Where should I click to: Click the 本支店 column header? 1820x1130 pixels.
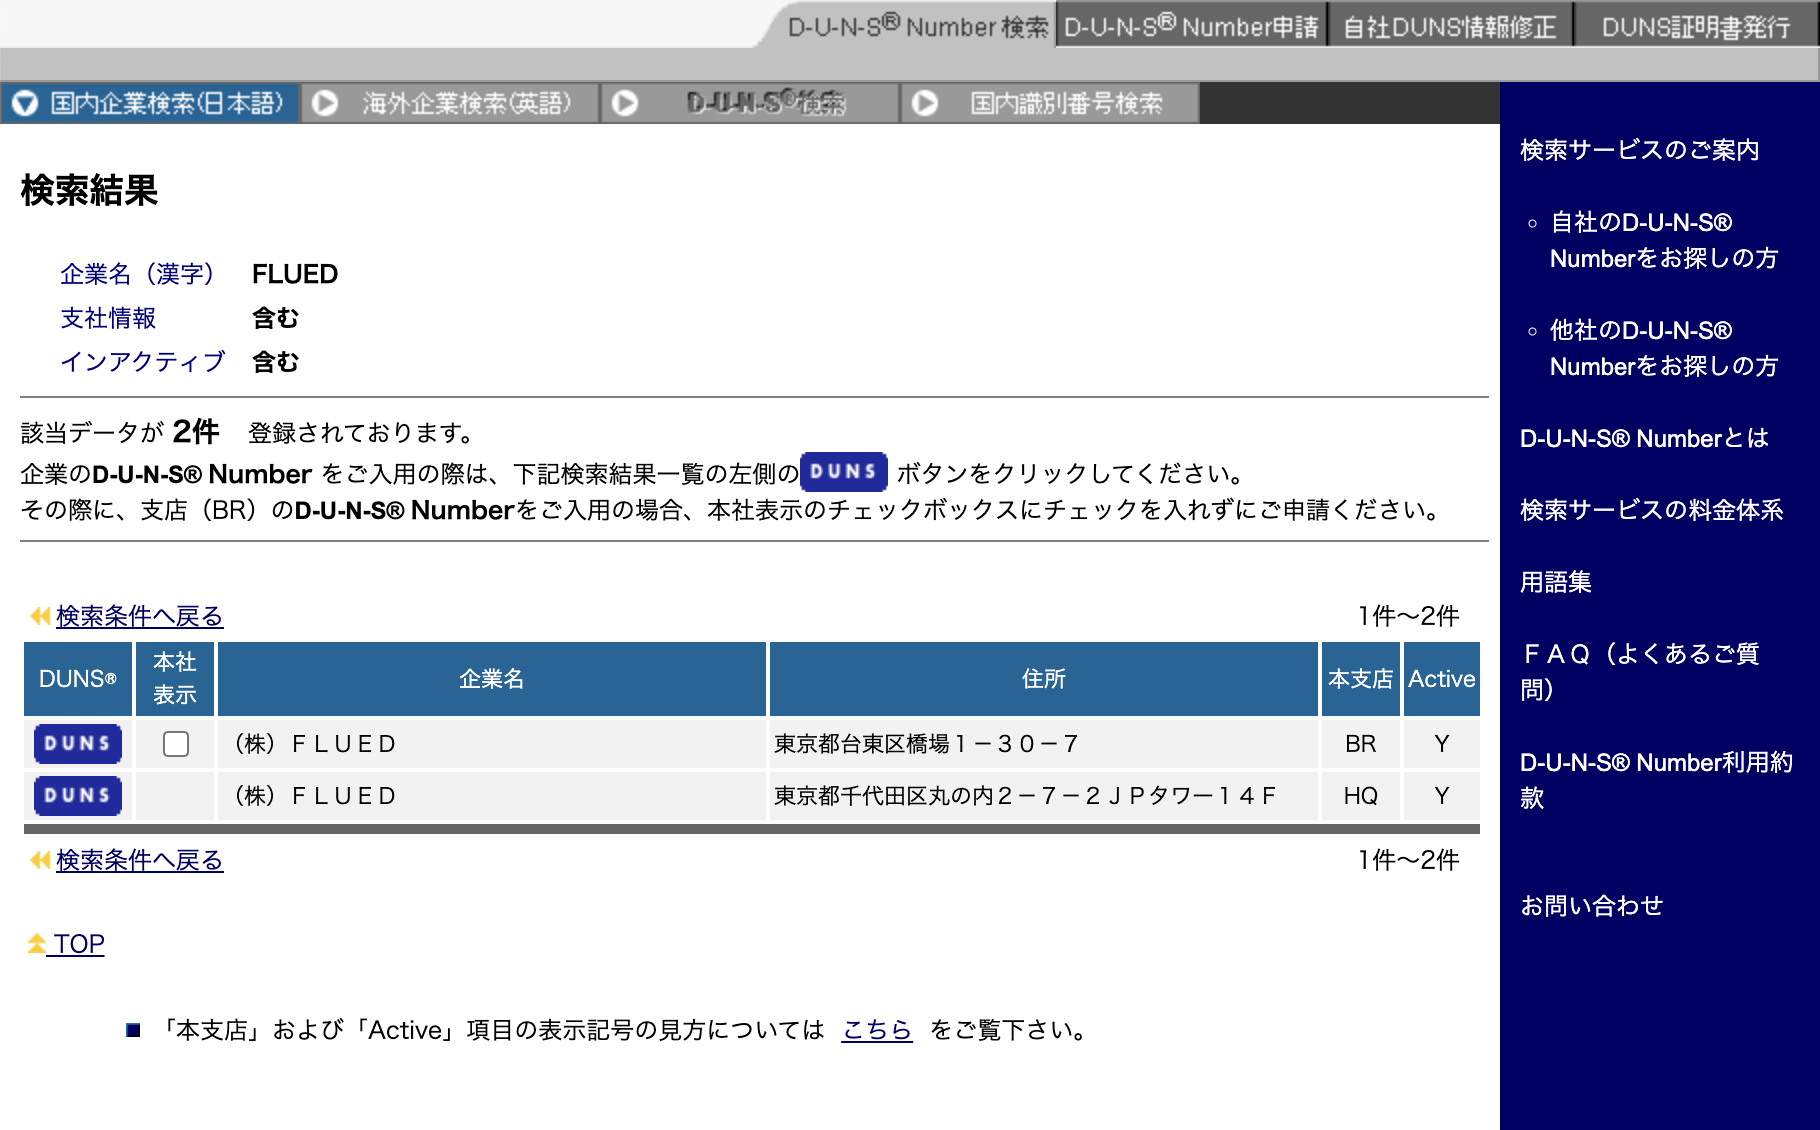tap(1361, 679)
